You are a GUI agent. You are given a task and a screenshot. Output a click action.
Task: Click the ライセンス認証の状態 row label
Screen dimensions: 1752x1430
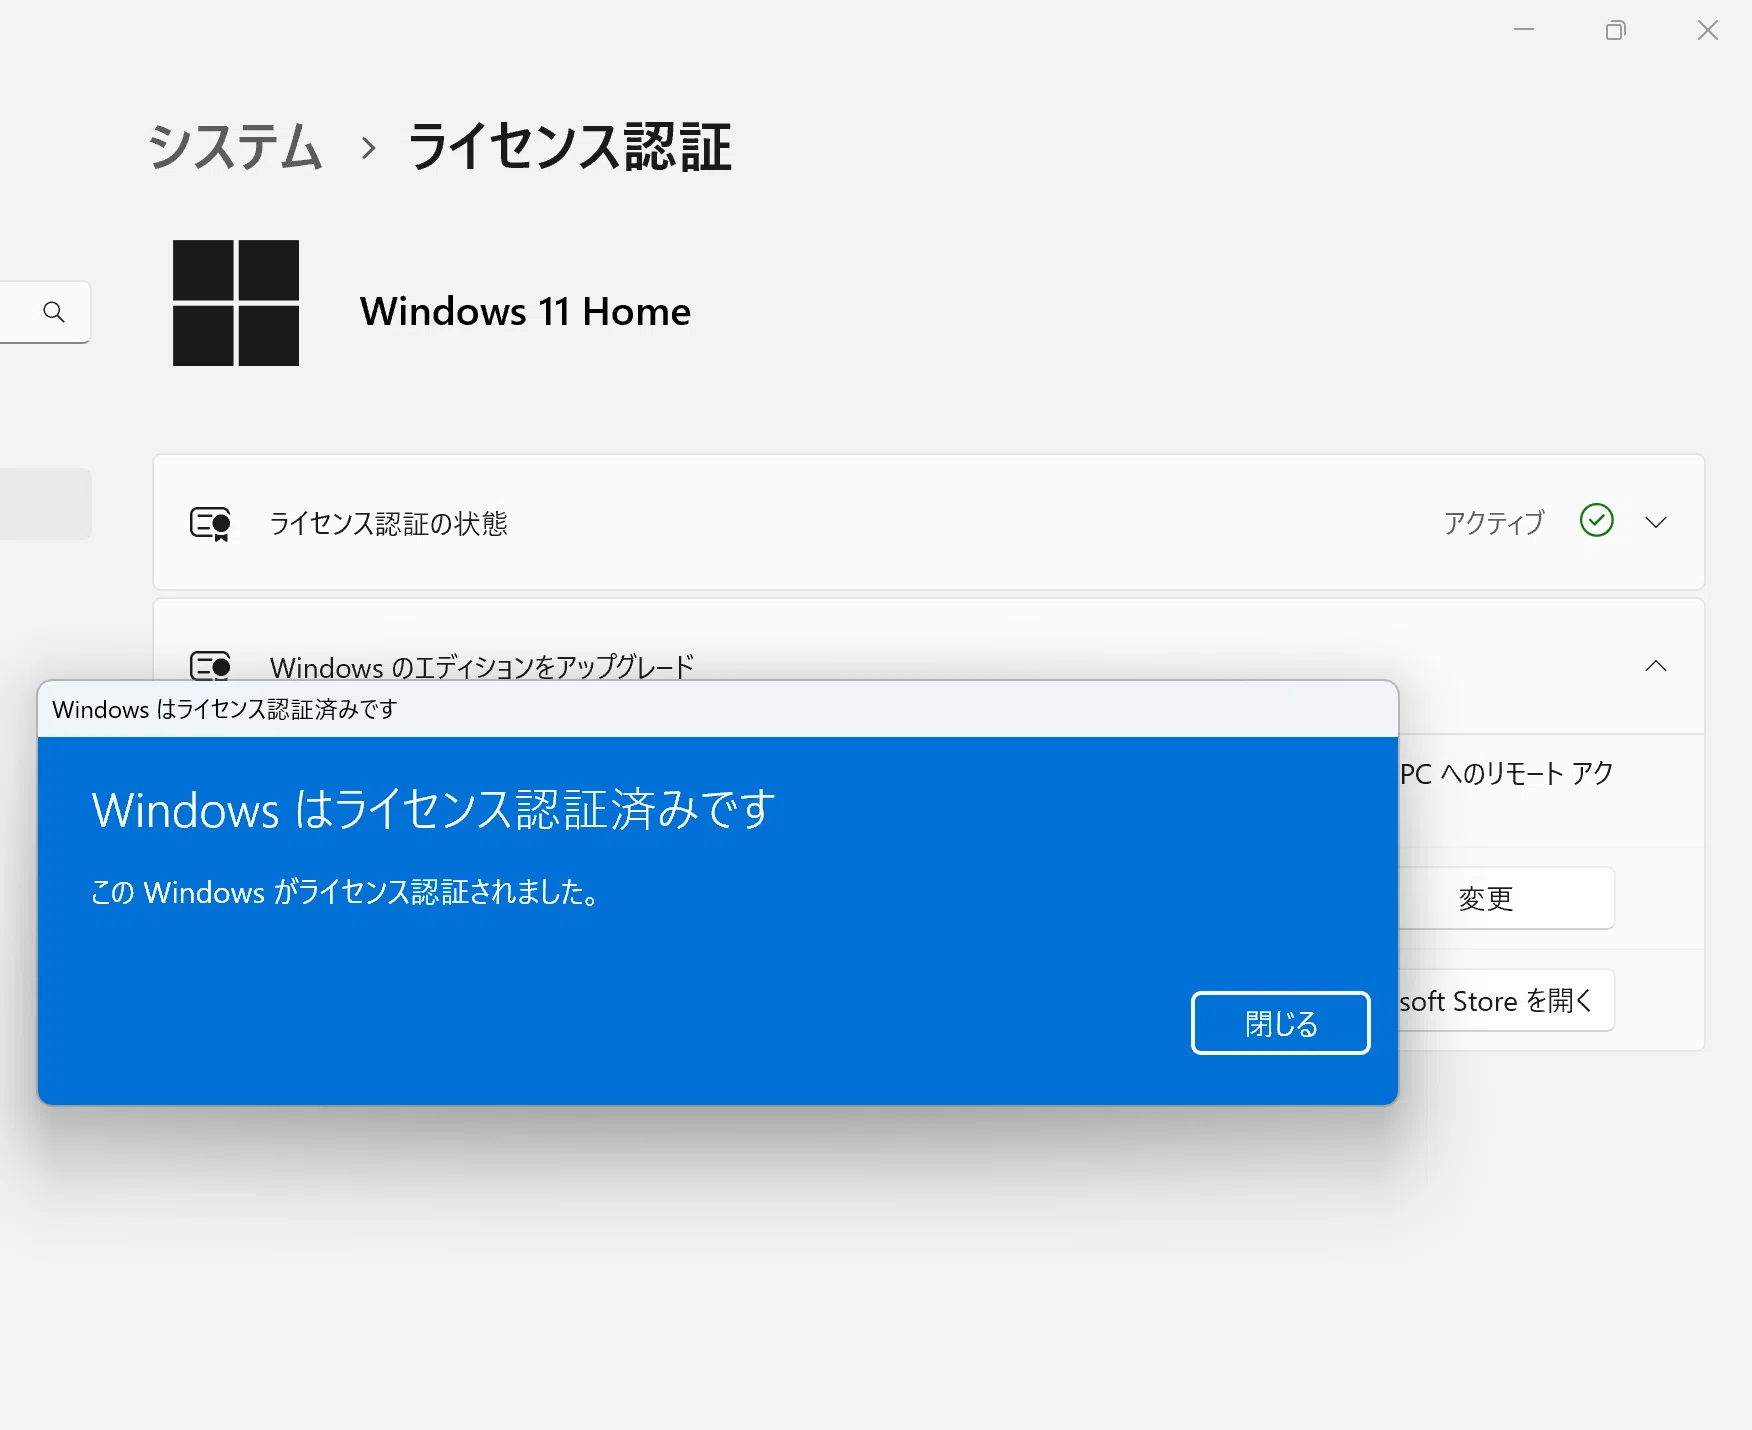tap(389, 523)
